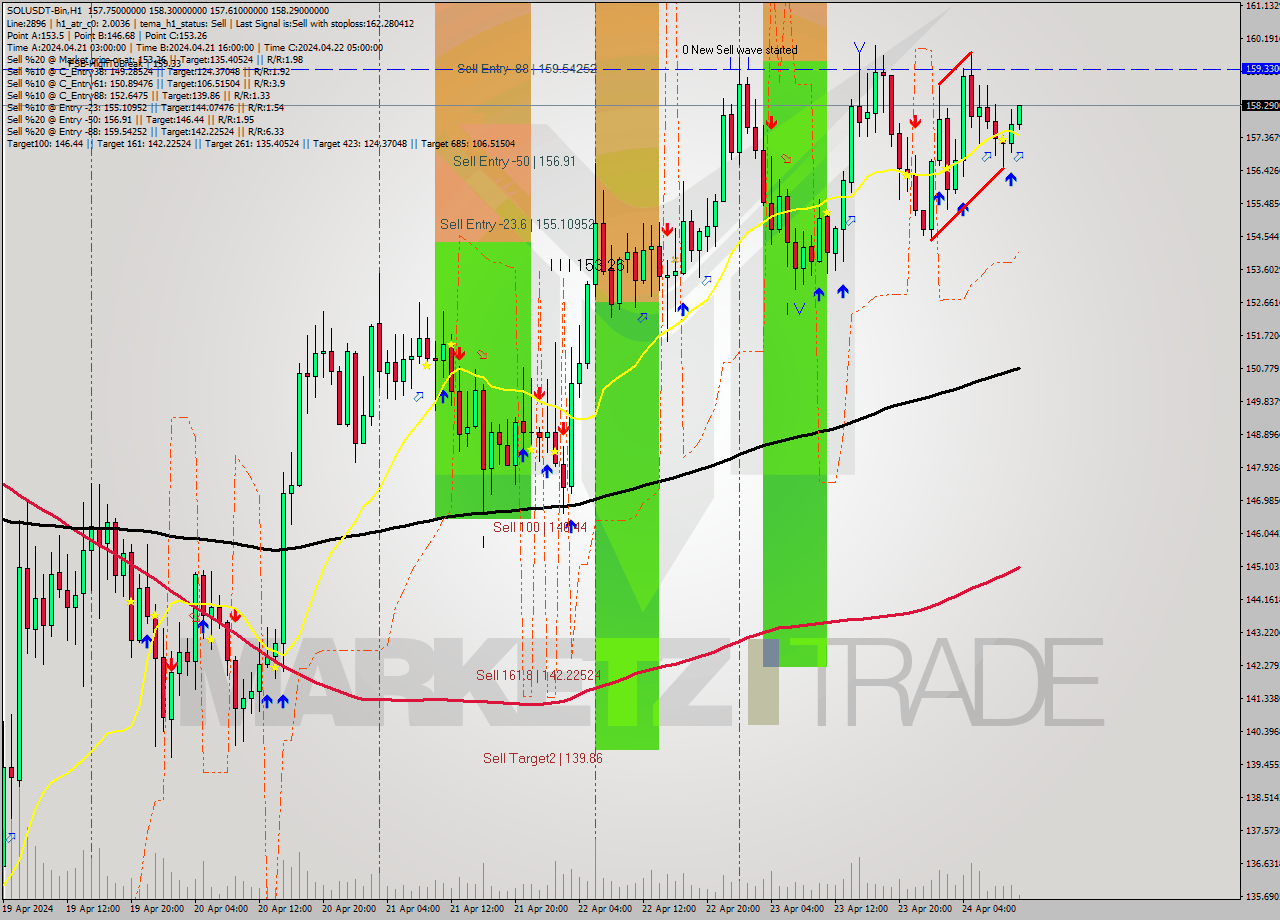Click the 'Sell 100 | 146.44' chart label

point(540,526)
